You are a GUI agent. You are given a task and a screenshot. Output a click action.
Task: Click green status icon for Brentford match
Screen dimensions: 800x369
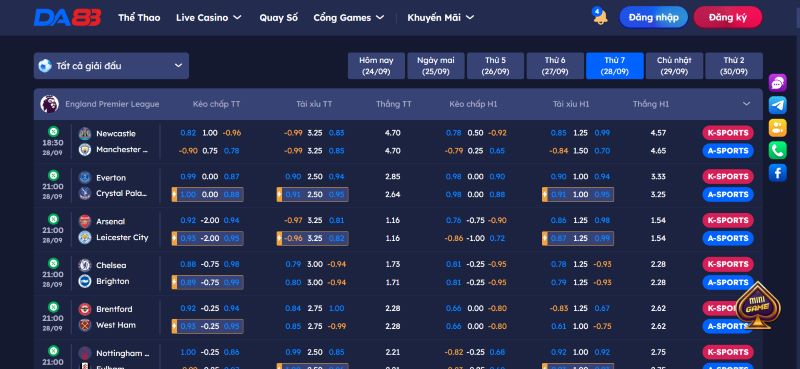53,307
